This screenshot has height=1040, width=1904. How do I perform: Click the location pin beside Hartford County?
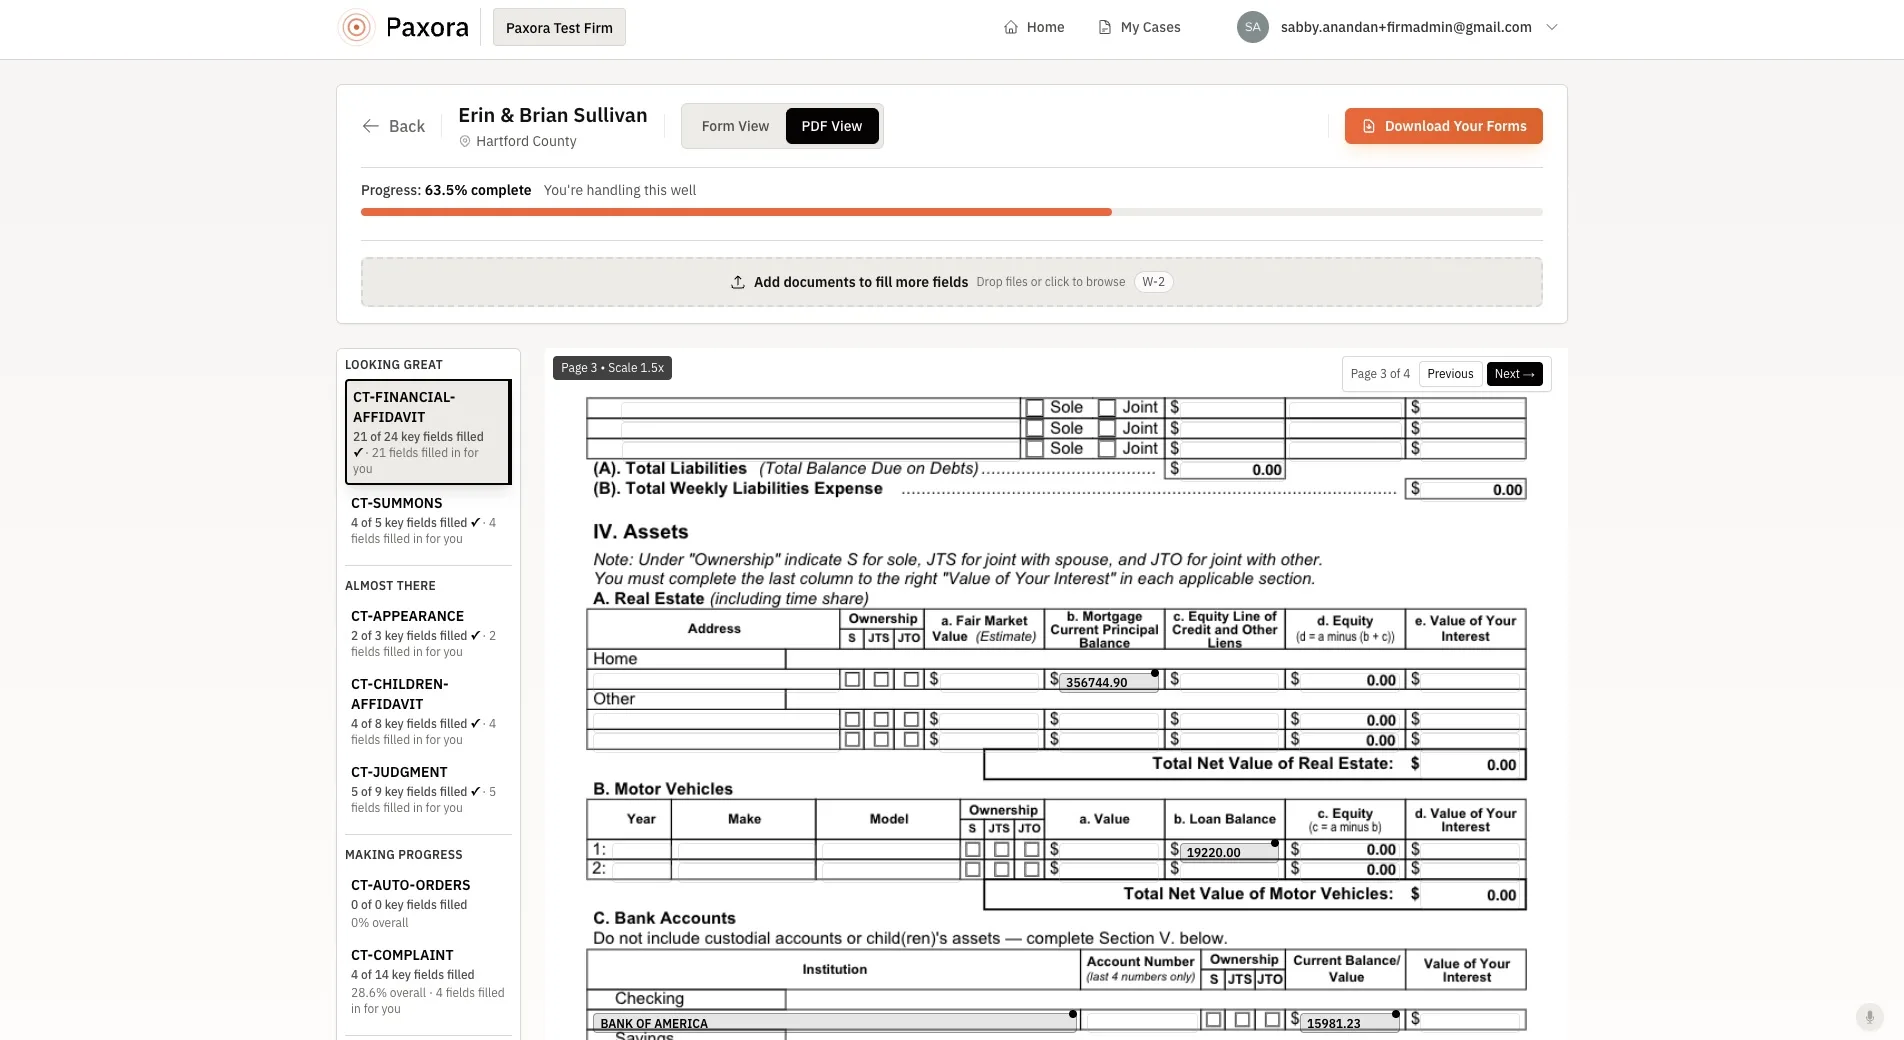pos(465,142)
